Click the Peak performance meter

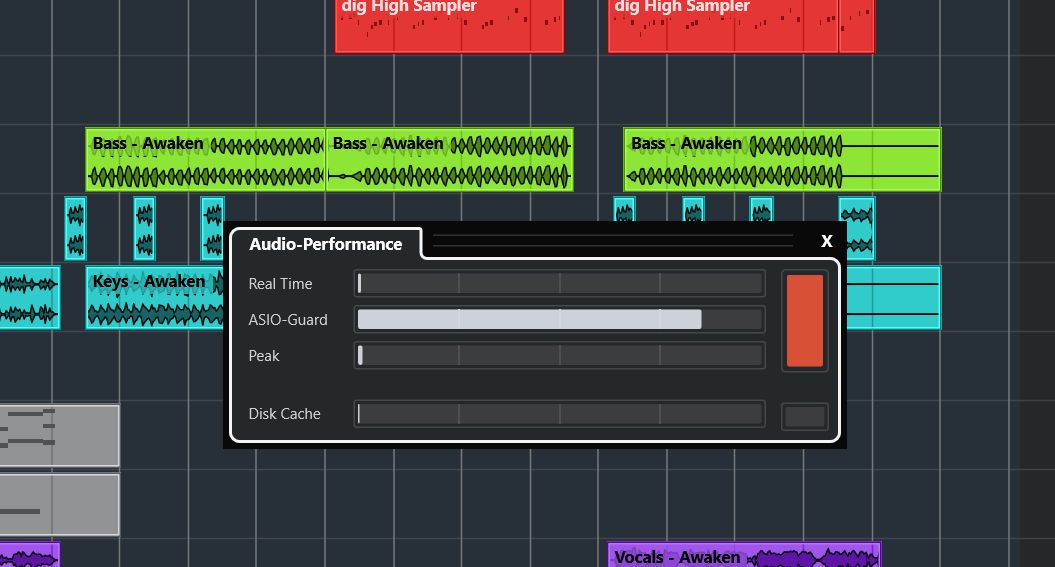559,355
